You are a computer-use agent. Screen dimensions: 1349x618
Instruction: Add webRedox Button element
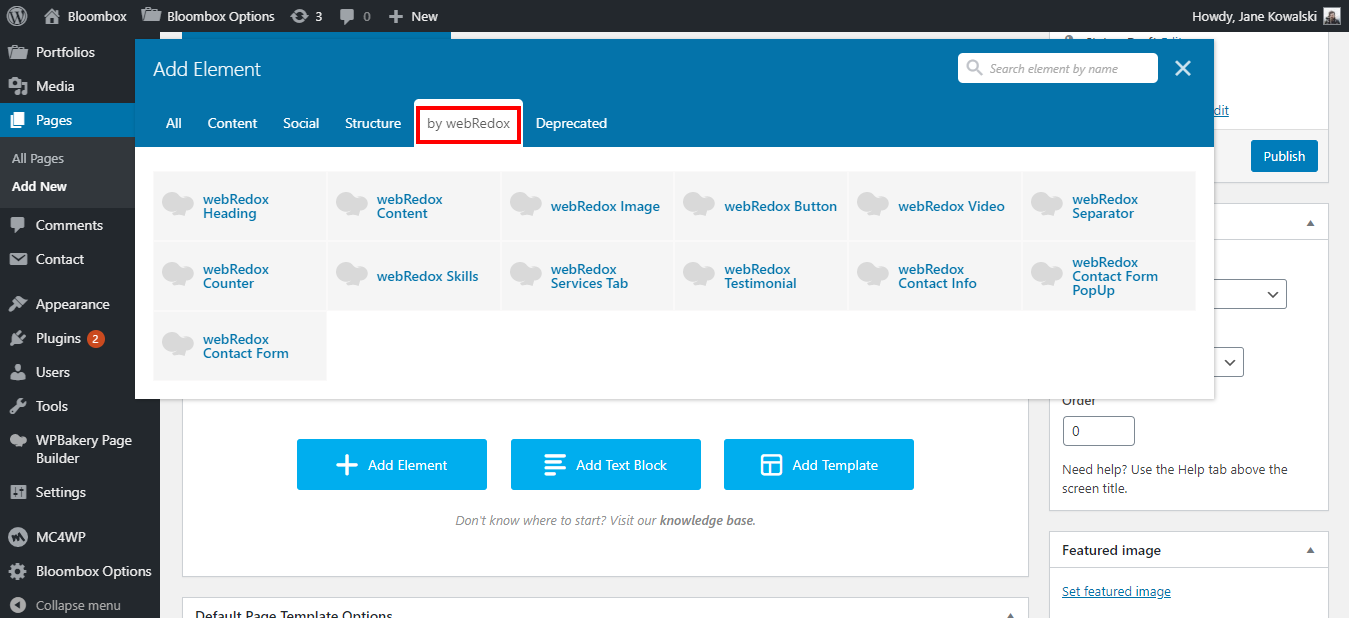click(761, 206)
